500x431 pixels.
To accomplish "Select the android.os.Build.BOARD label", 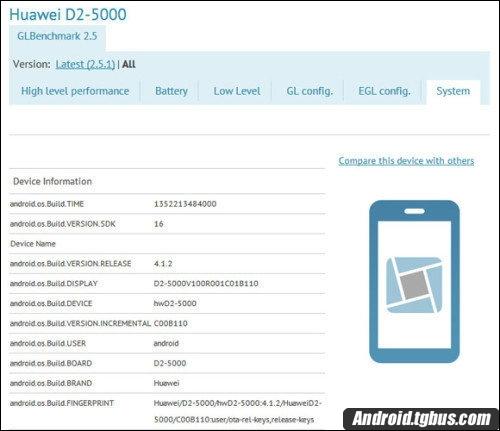I will pyautogui.click(x=51, y=363).
